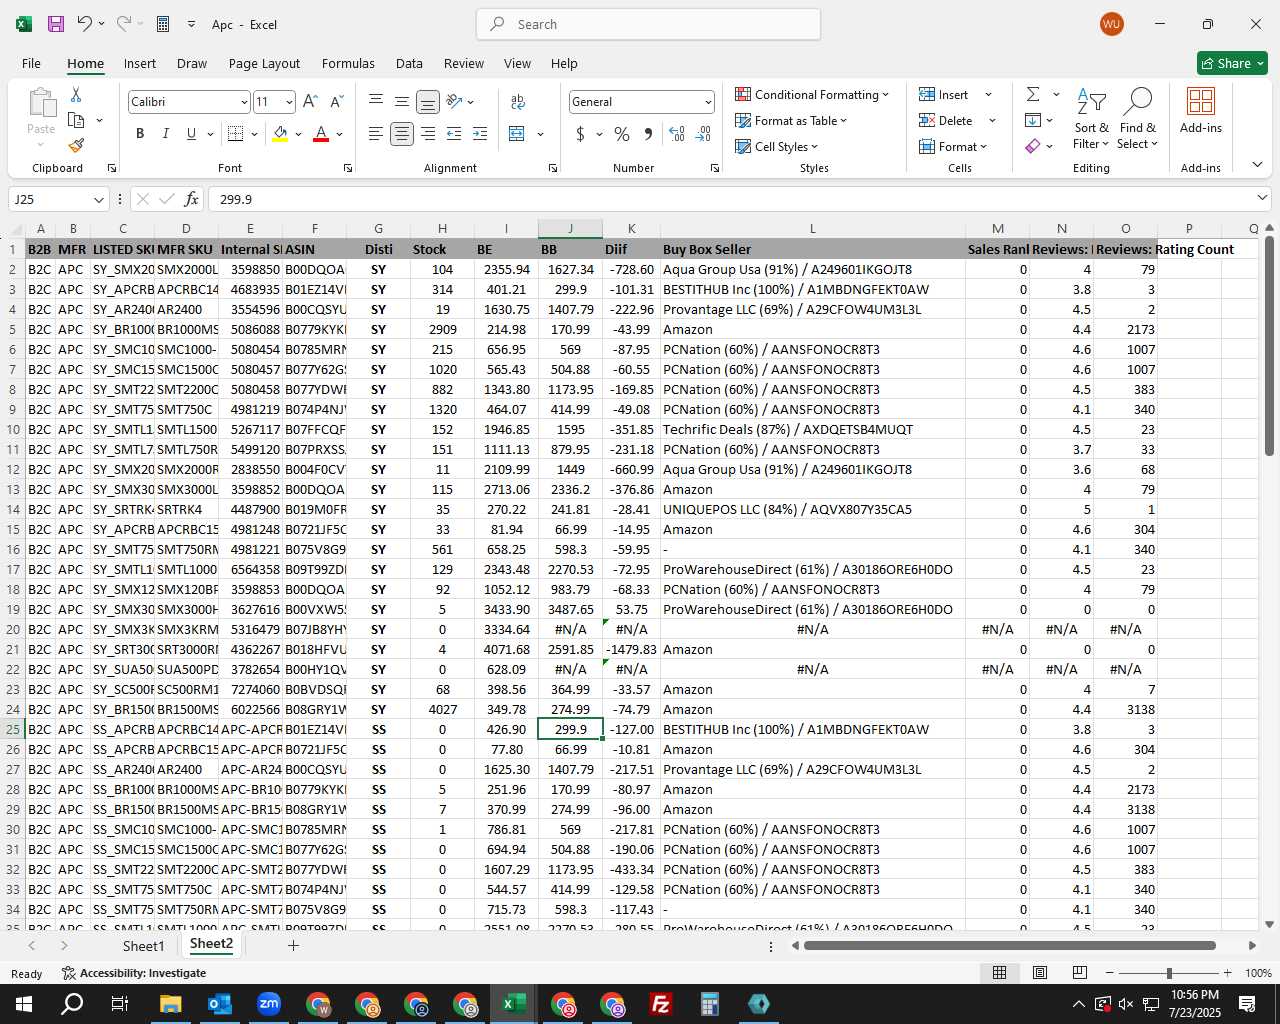Open the calculator icon in quick access toolbar
Image resolution: width=1280 pixels, height=1024 pixels.
[x=163, y=24]
